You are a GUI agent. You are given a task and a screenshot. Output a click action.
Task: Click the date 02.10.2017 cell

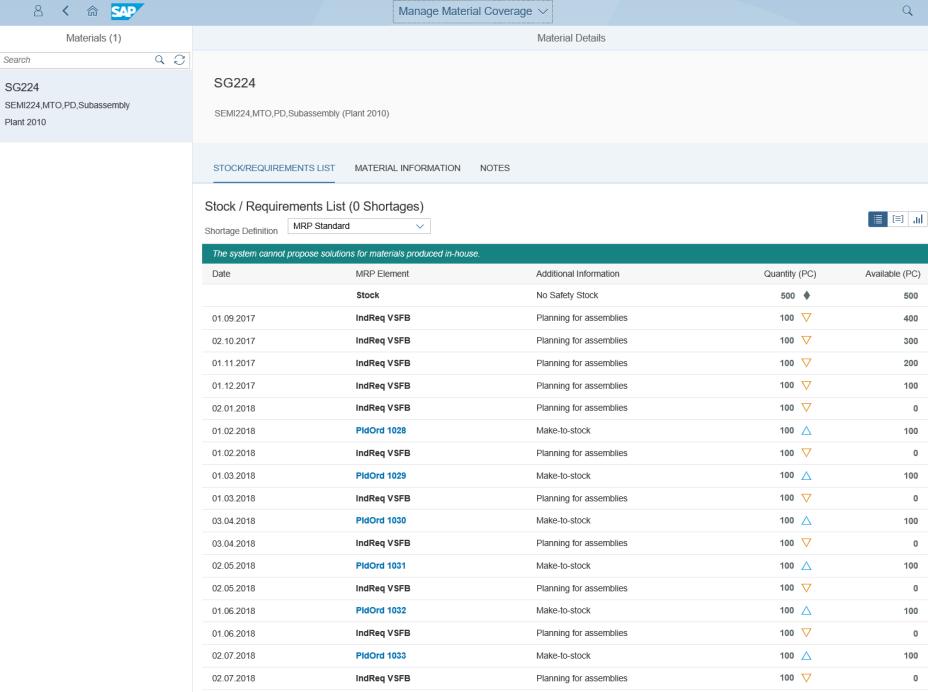233,341
